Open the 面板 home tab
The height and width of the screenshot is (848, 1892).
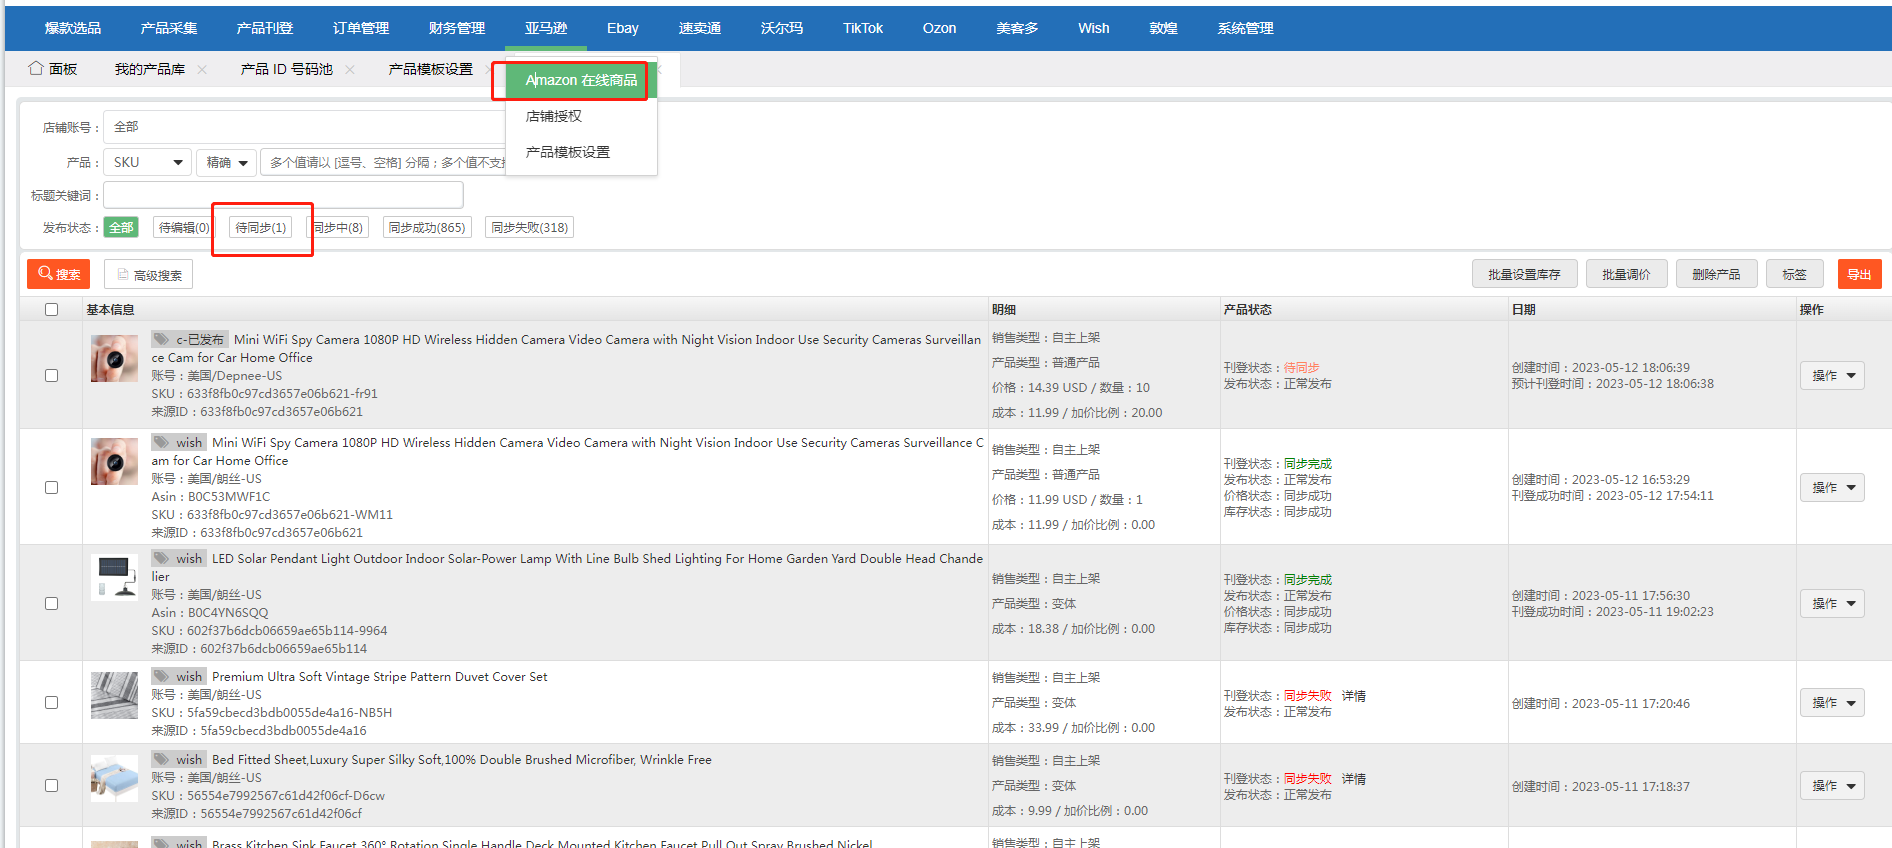[x=53, y=69]
